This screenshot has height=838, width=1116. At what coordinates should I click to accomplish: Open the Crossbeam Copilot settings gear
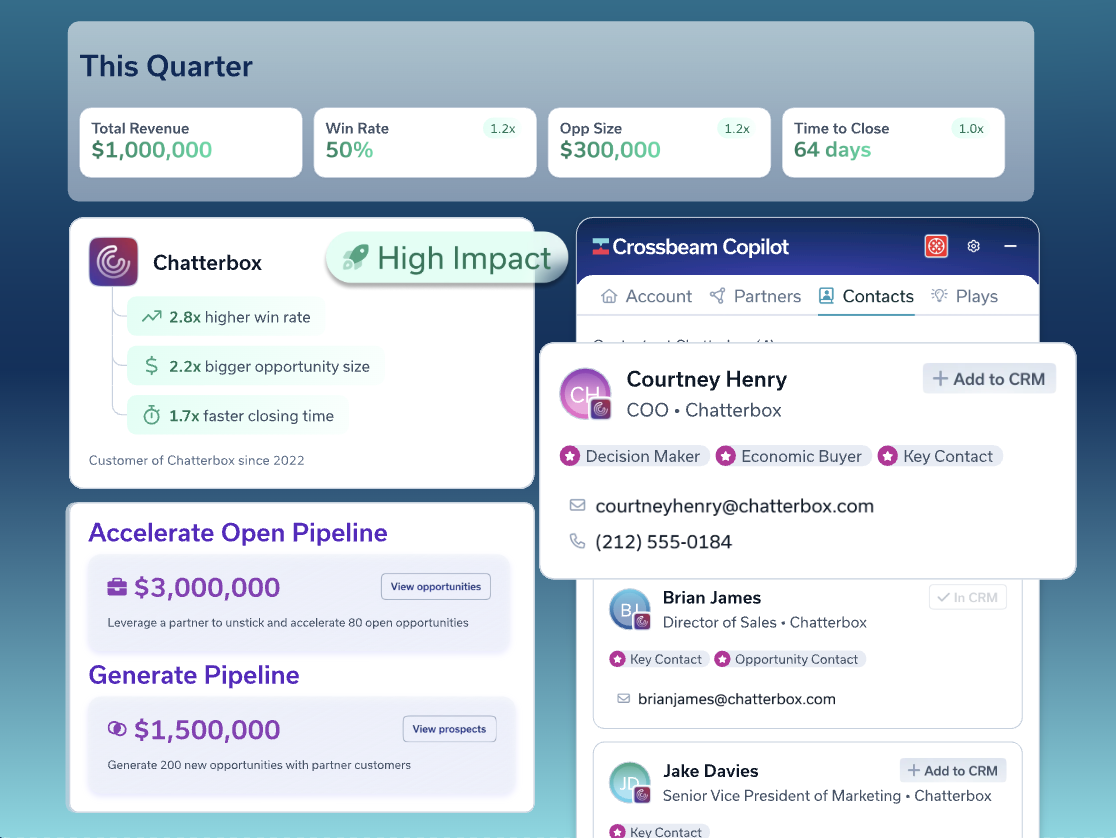pyautogui.click(x=973, y=246)
